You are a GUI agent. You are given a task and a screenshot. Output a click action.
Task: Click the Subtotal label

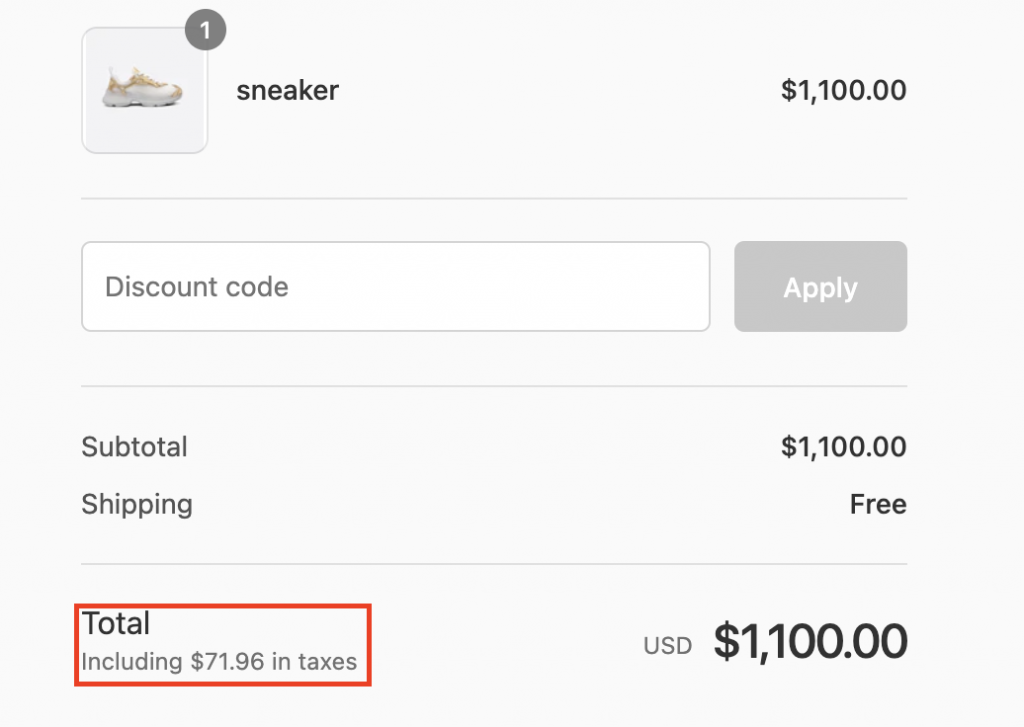click(x=134, y=447)
